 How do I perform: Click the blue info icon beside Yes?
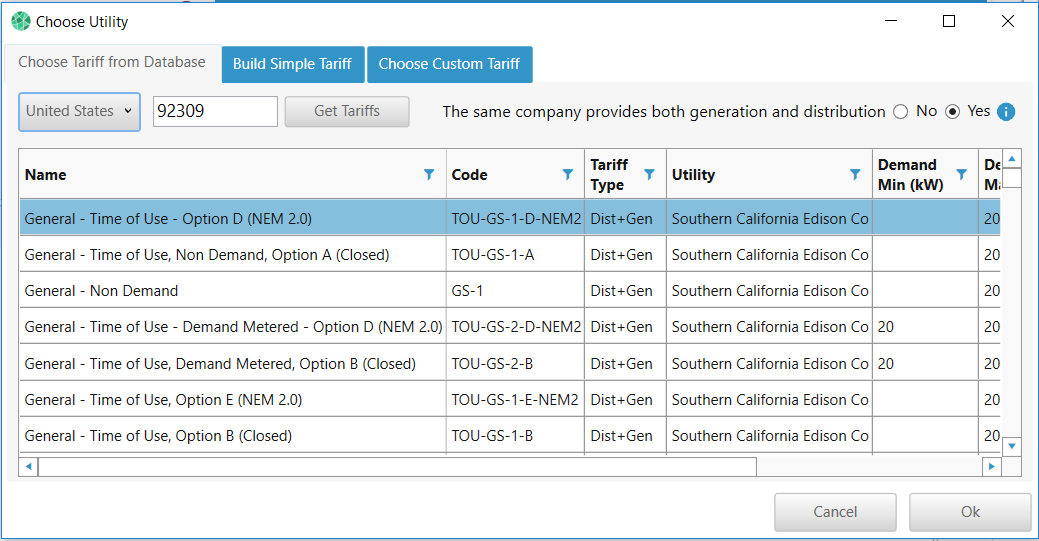click(x=1006, y=112)
